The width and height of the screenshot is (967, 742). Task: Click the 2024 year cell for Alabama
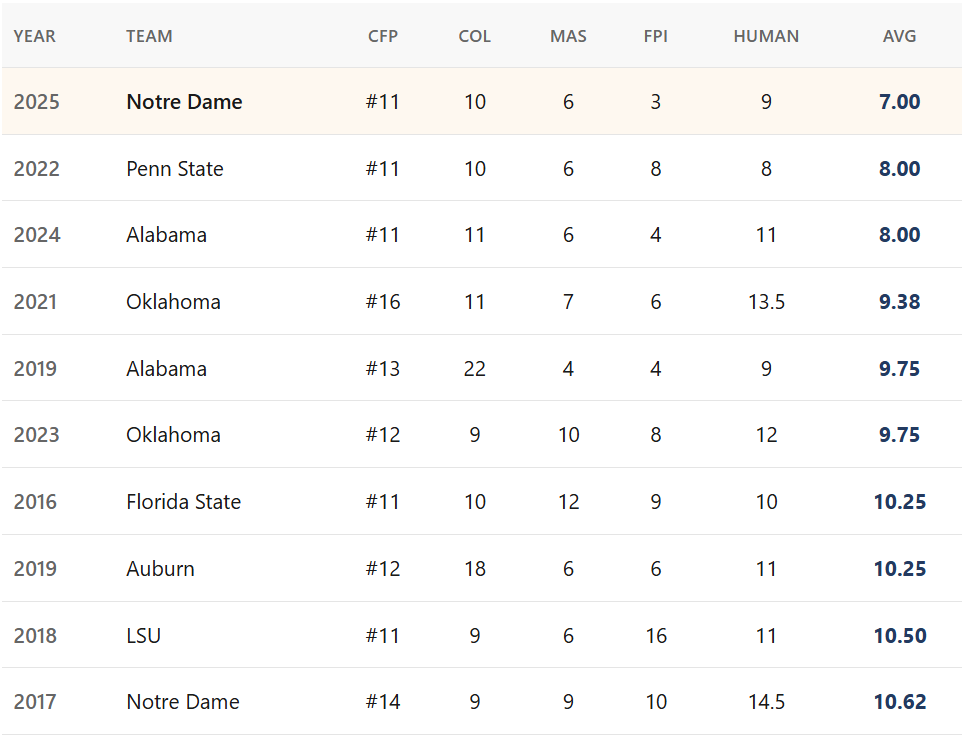coord(37,235)
